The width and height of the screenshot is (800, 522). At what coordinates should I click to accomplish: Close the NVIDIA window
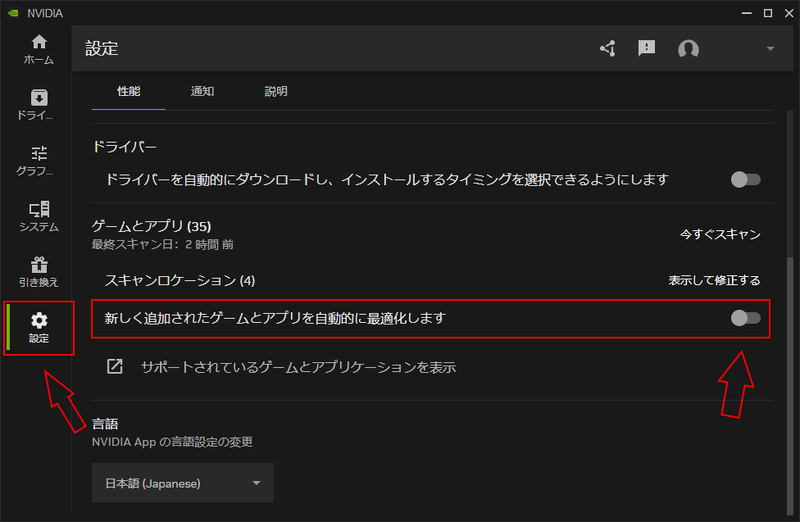click(789, 13)
